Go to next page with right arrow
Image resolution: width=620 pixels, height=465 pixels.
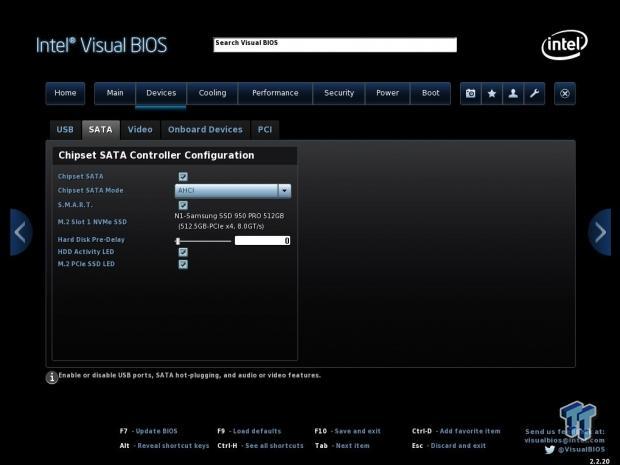click(600, 232)
